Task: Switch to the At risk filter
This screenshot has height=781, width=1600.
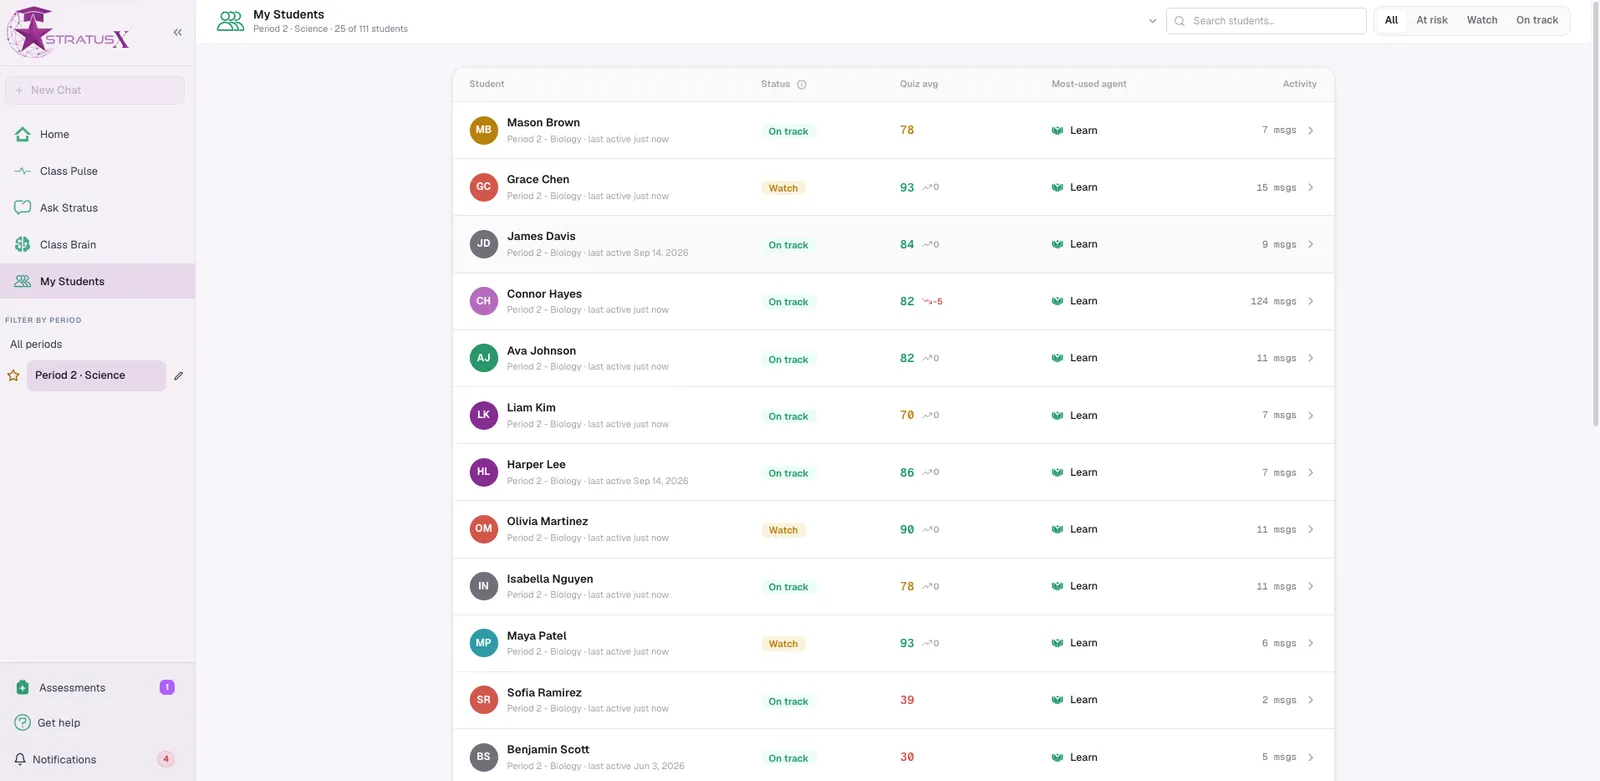Action: pos(1432,21)
